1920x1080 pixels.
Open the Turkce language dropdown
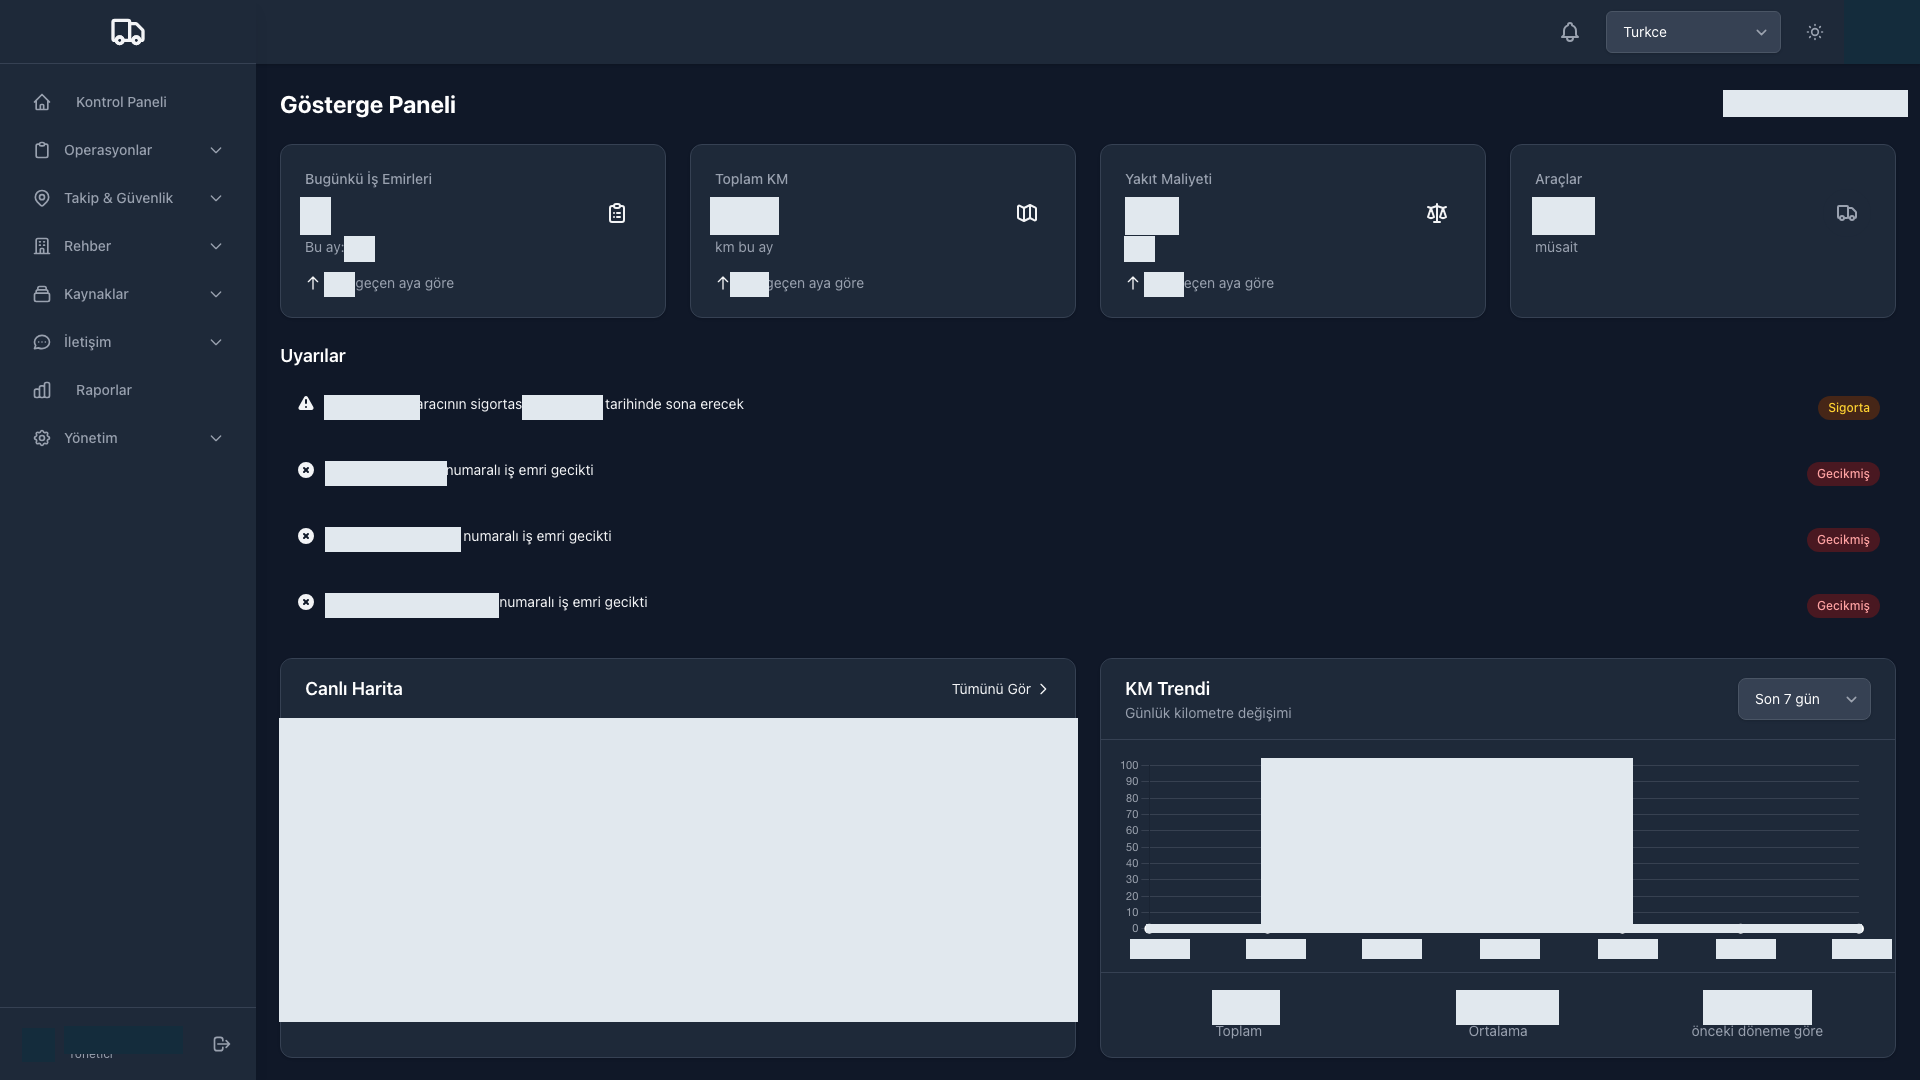(1693, 32)
